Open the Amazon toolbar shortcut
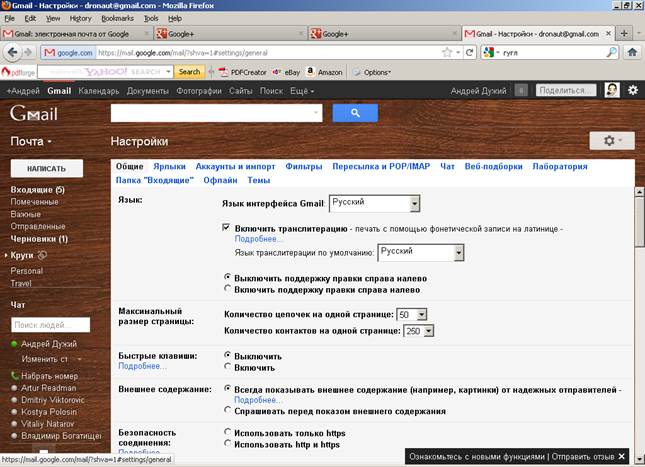Screen dimensions: 645x467 (x=325, y=72)
